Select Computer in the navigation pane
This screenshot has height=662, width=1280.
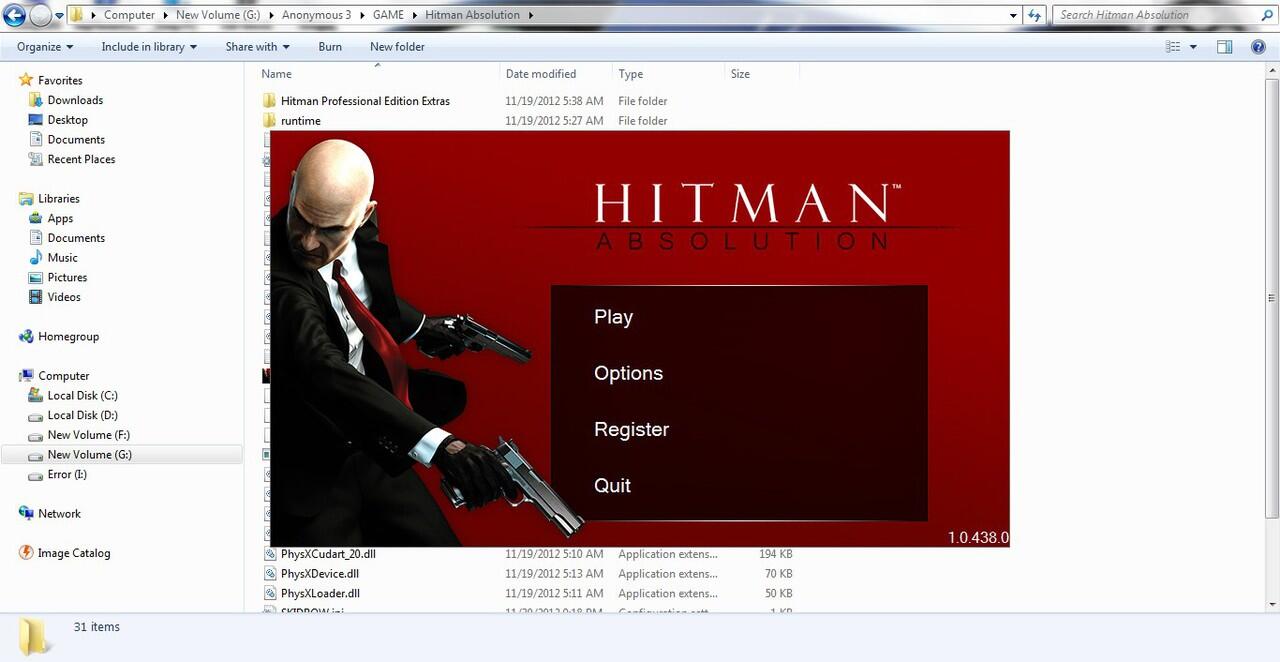click(64, 376)
